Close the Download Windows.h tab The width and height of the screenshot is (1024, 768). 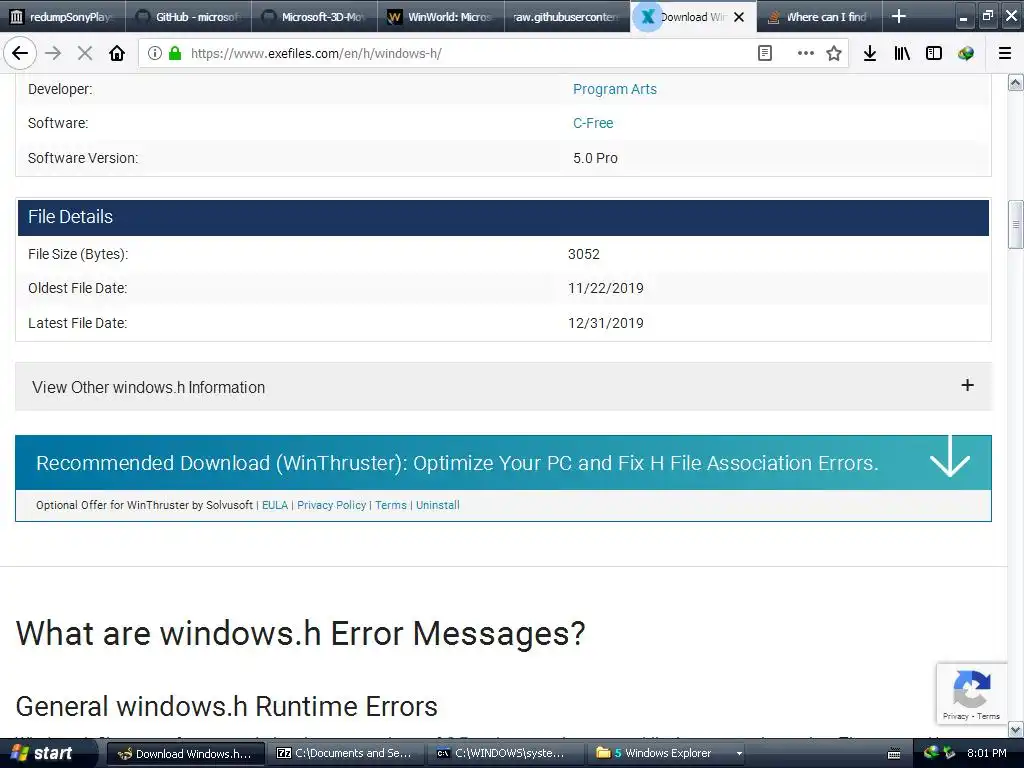[x=739, y=17]
